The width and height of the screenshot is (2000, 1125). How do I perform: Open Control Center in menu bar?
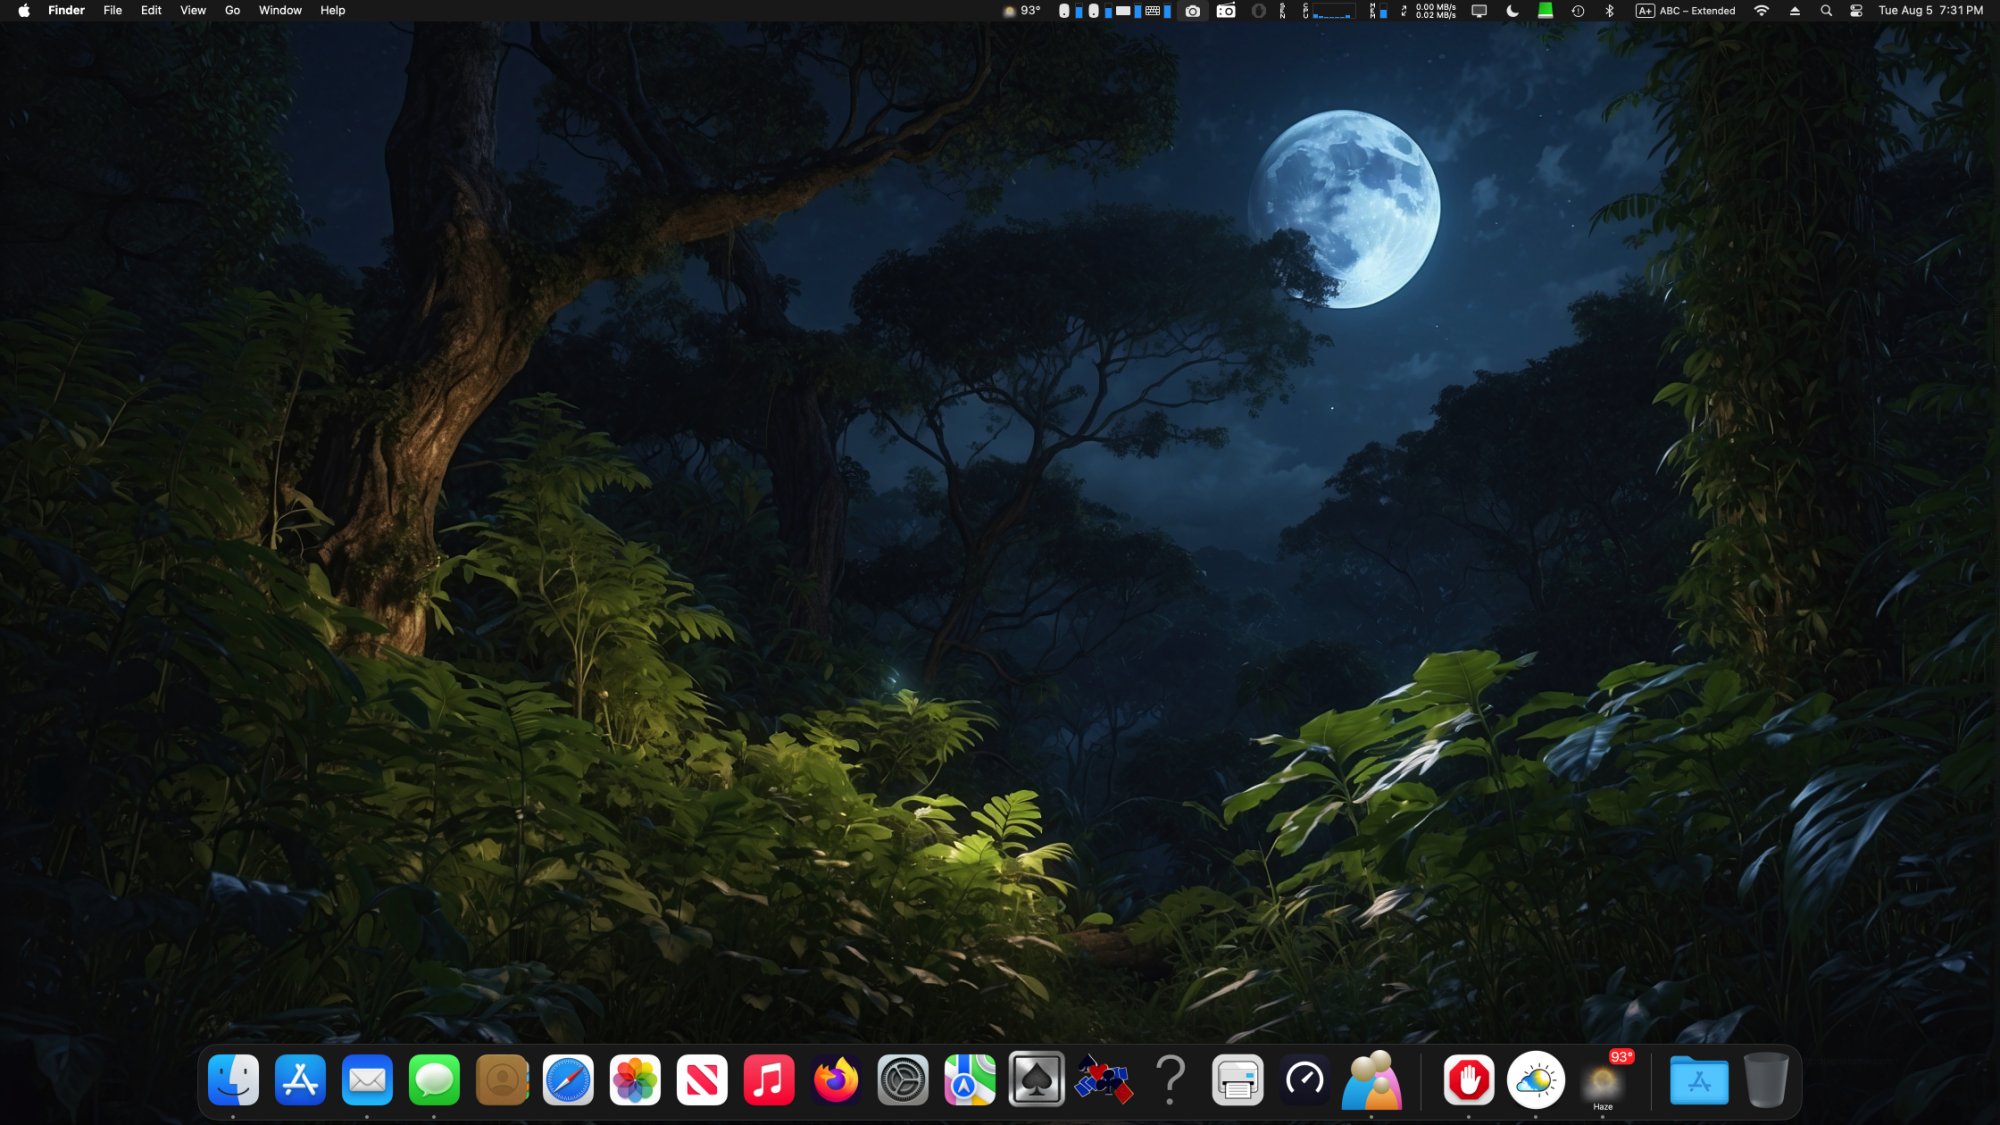coord(1856,11)
